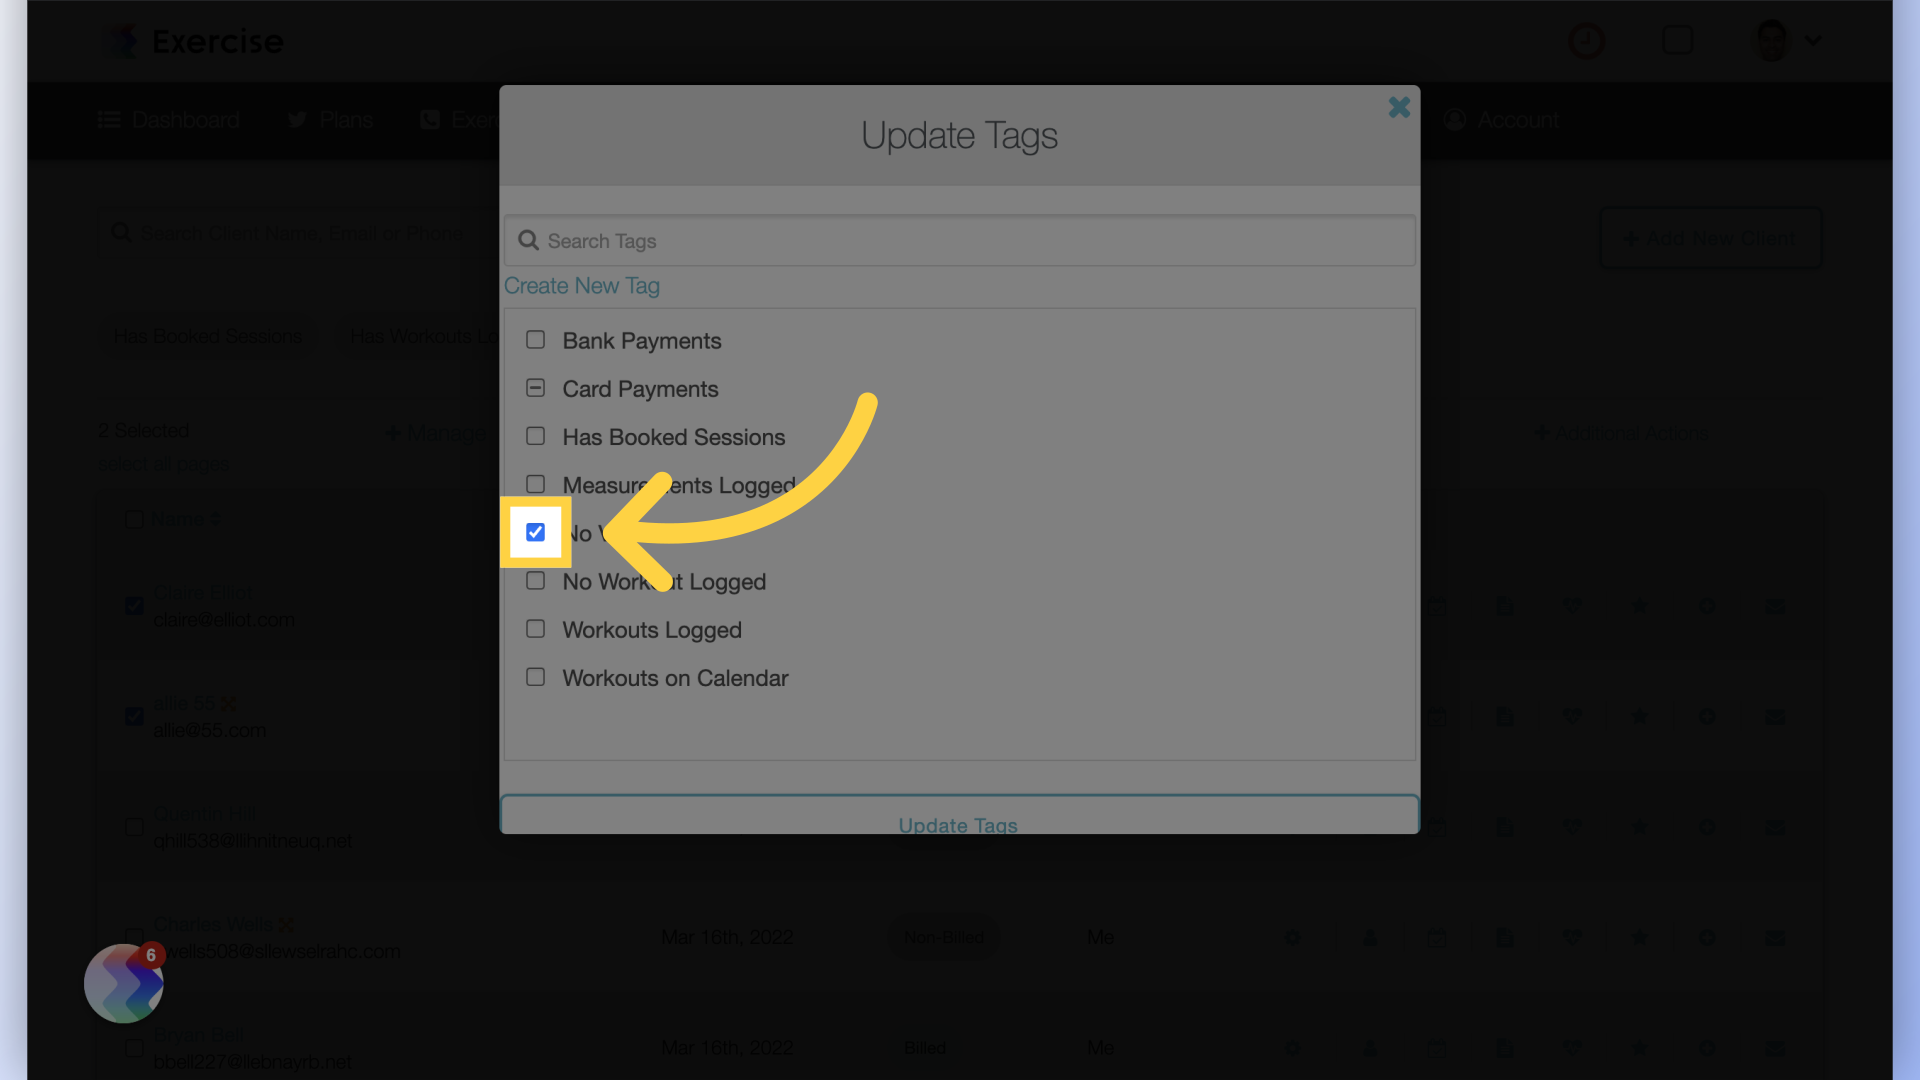Click the Spectre app icon in taskbar
This screenshot has width=1920, height=1080.
[124, 981]
